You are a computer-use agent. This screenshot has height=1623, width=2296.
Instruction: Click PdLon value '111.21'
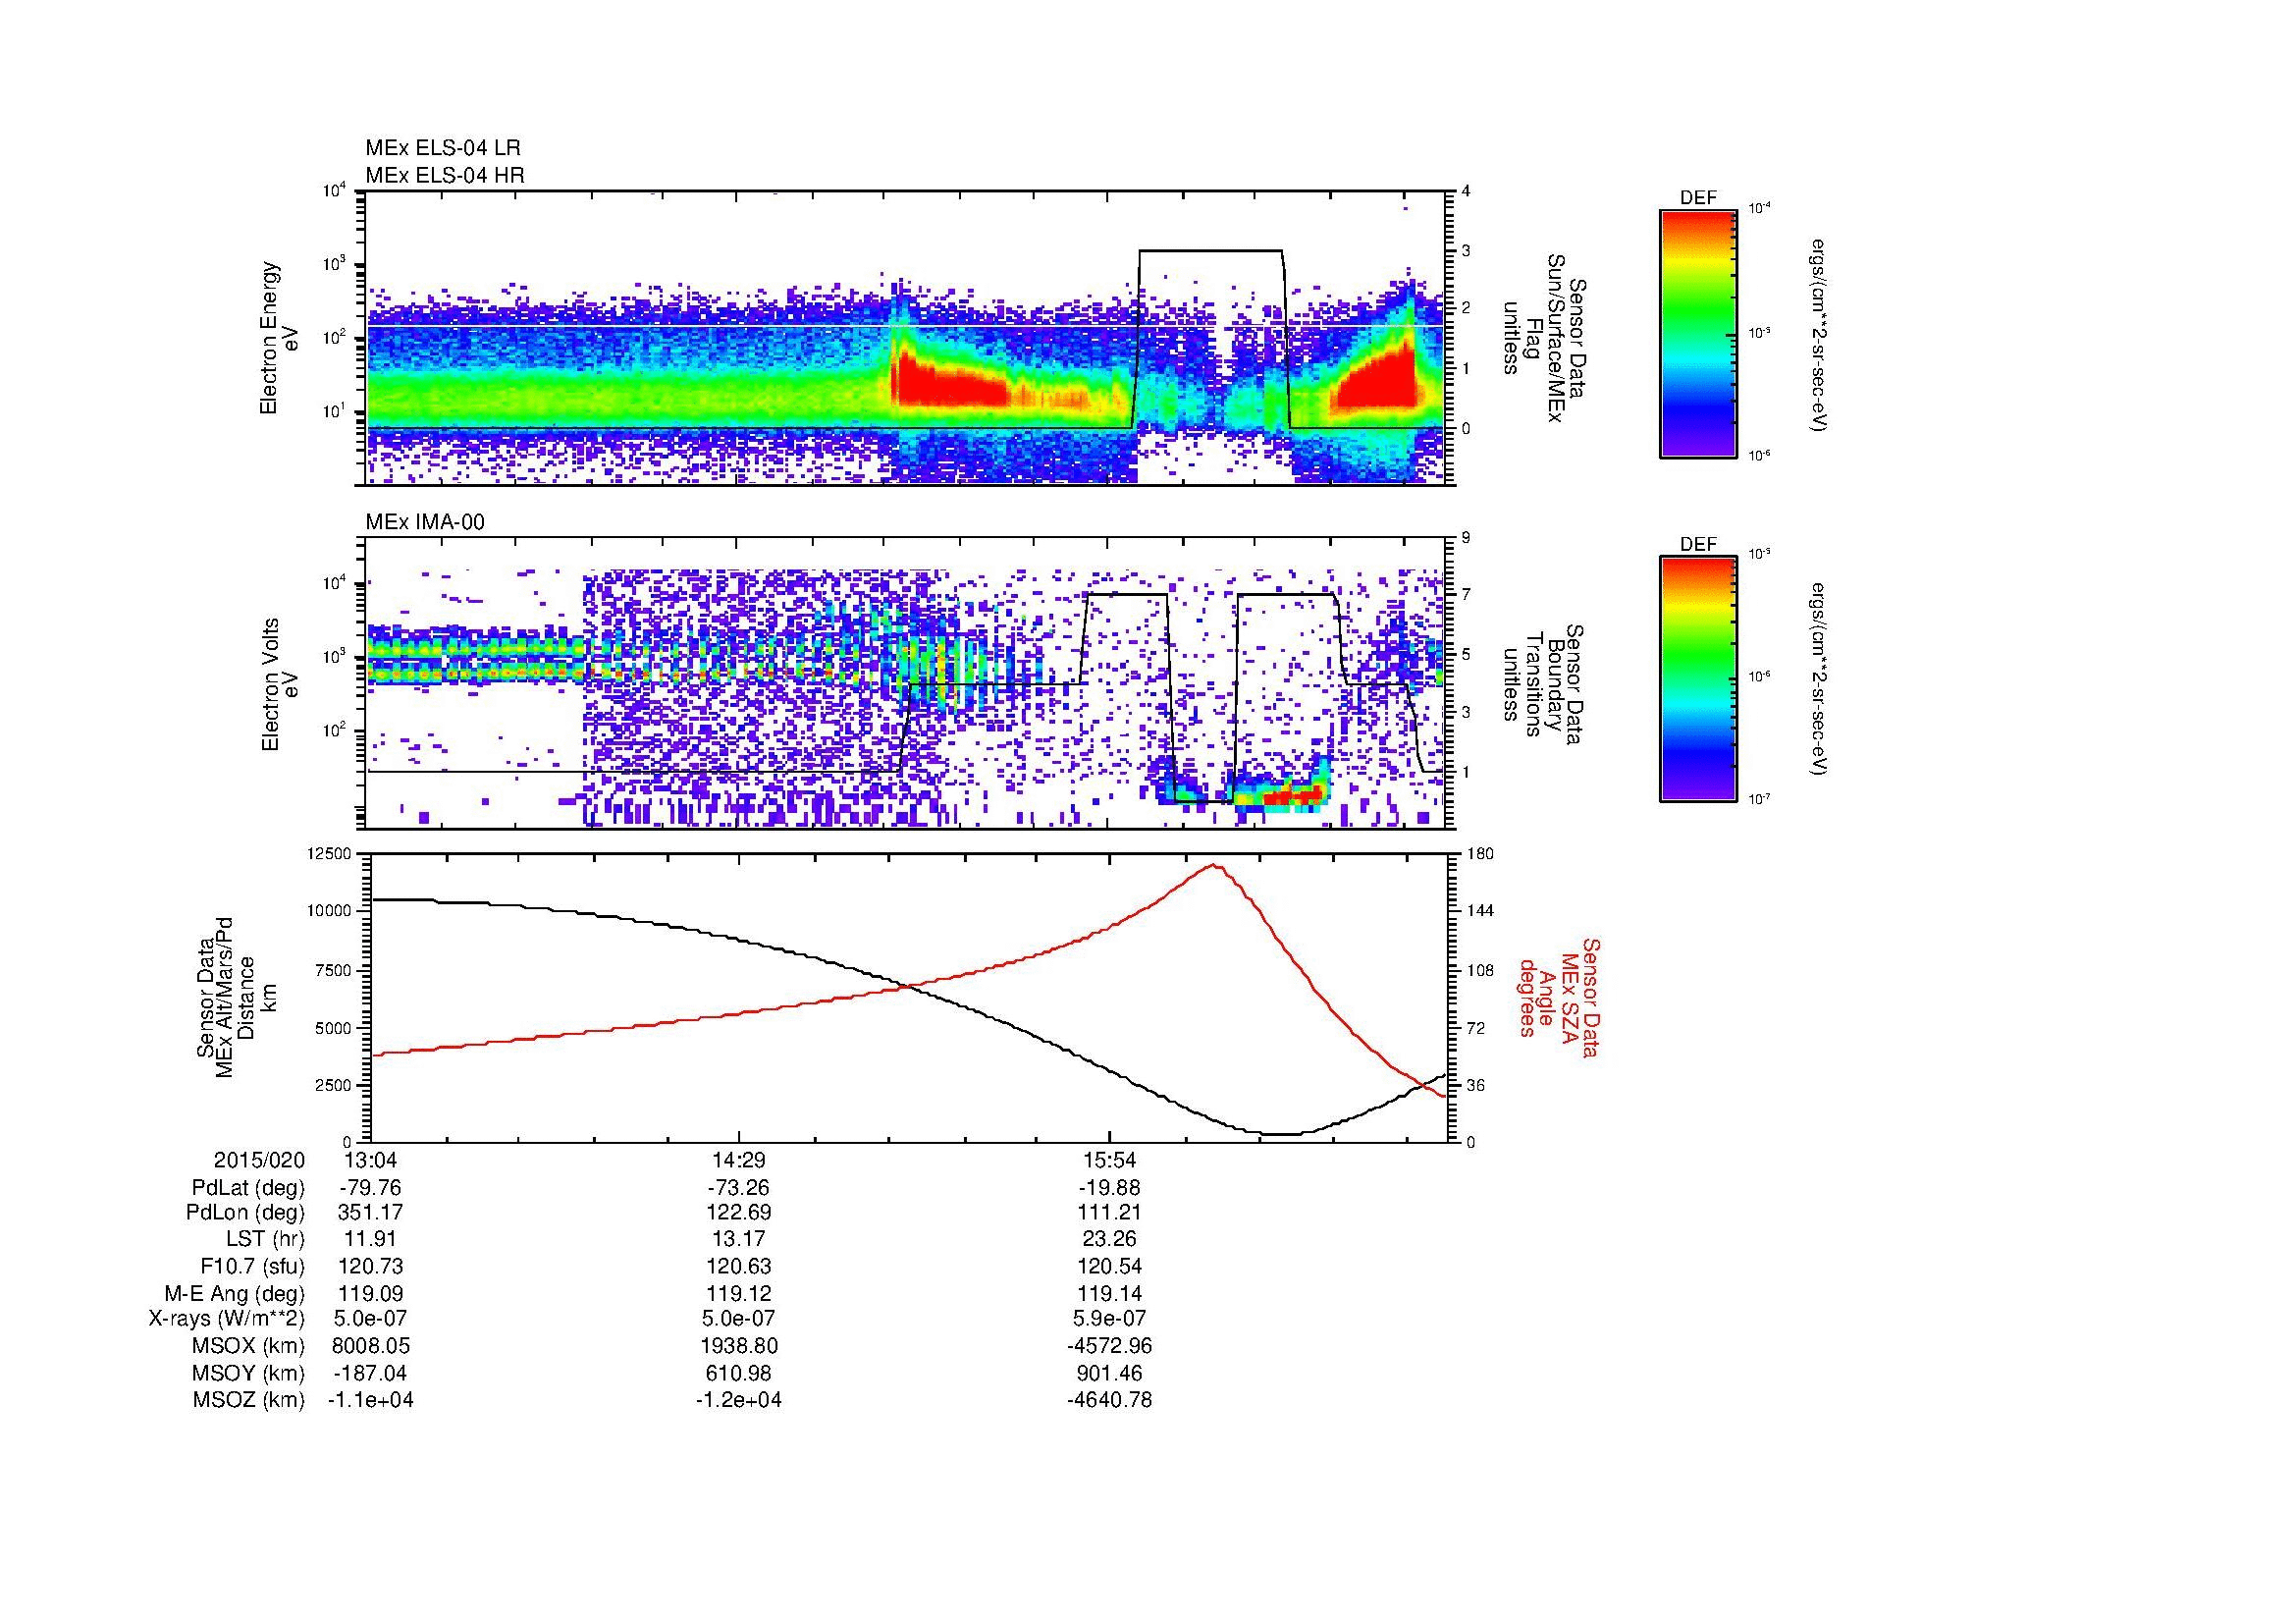(1109, 1213)
